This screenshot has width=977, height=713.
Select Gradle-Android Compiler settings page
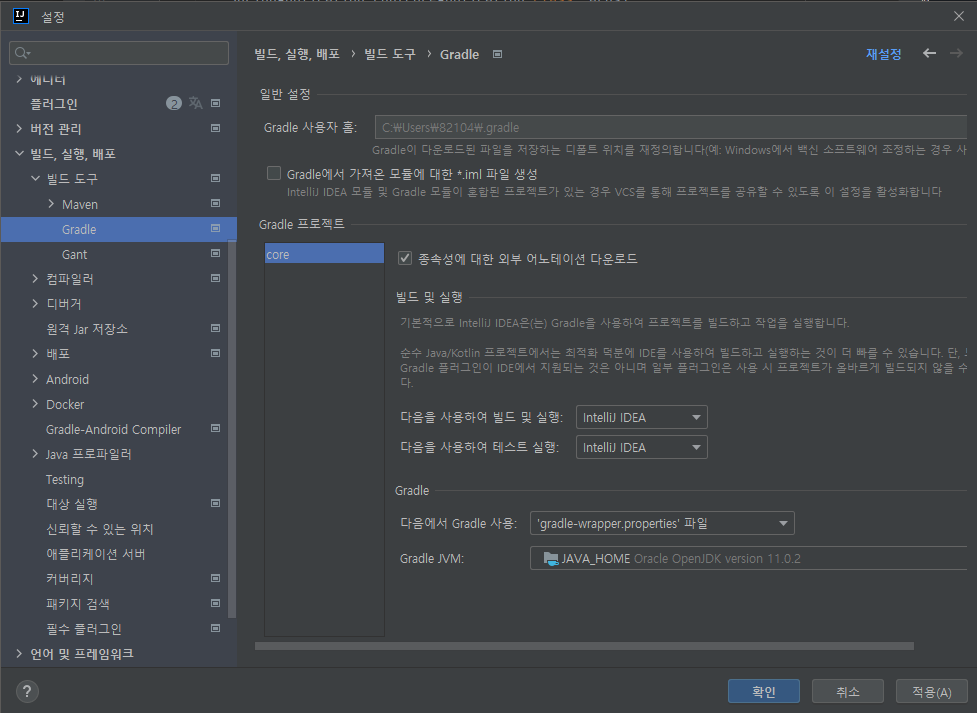click(x=113, y=429)
